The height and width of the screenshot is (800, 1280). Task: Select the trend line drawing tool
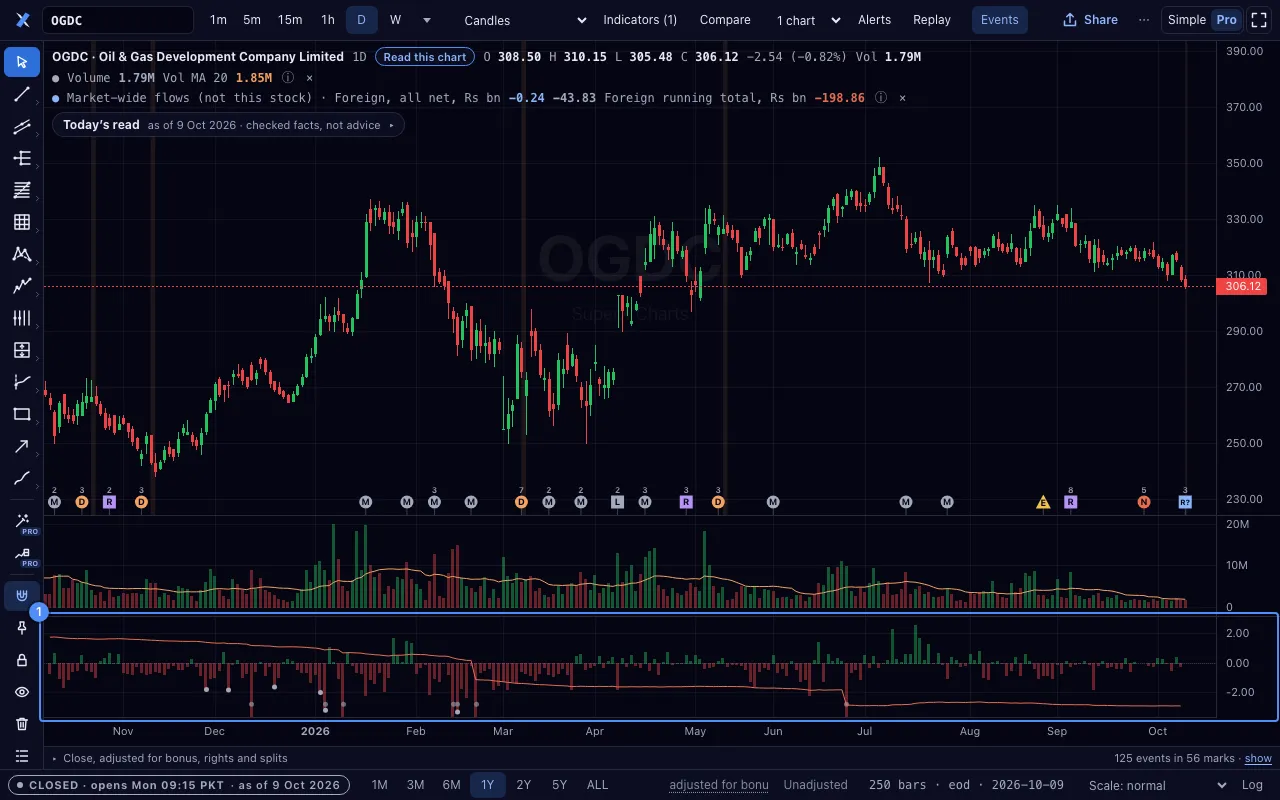click(x=22, y=94)
